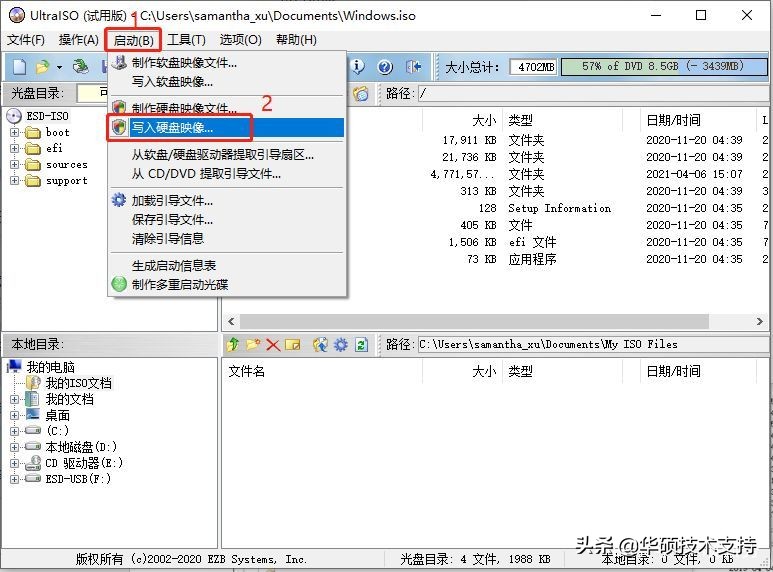Image resolution: width=773 pixels, height=572 pixels.
Task: Click the New file toolbar icon
Action: 19,67
